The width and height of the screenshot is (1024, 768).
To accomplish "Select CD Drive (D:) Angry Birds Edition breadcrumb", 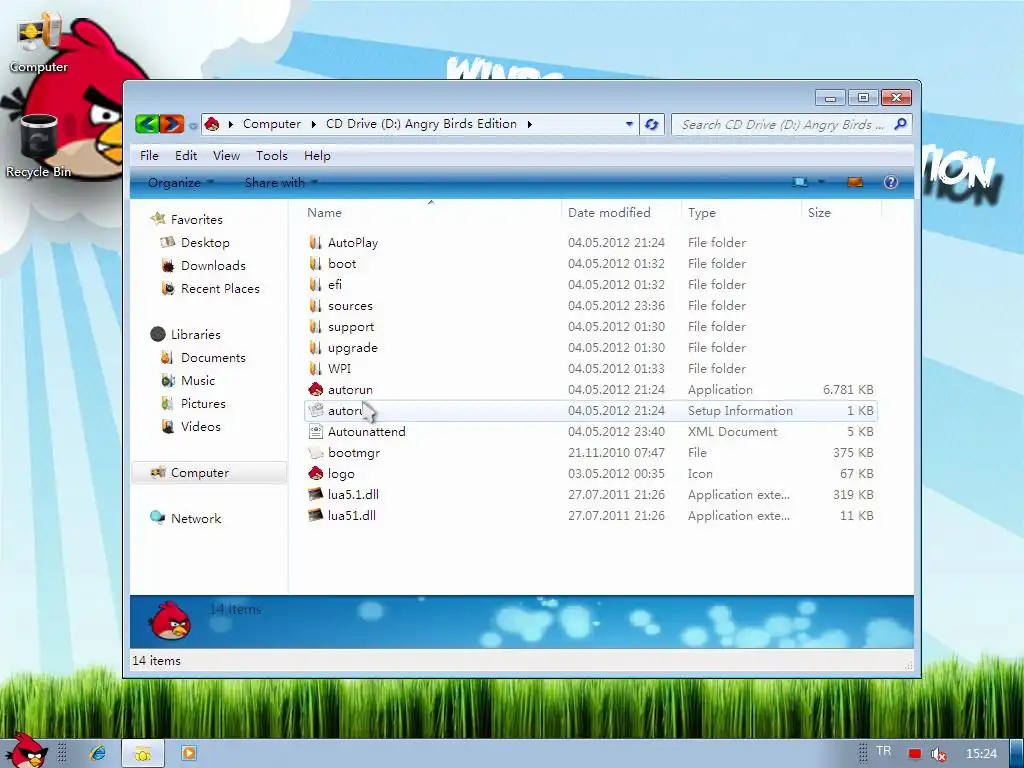I will coord(421,124).
